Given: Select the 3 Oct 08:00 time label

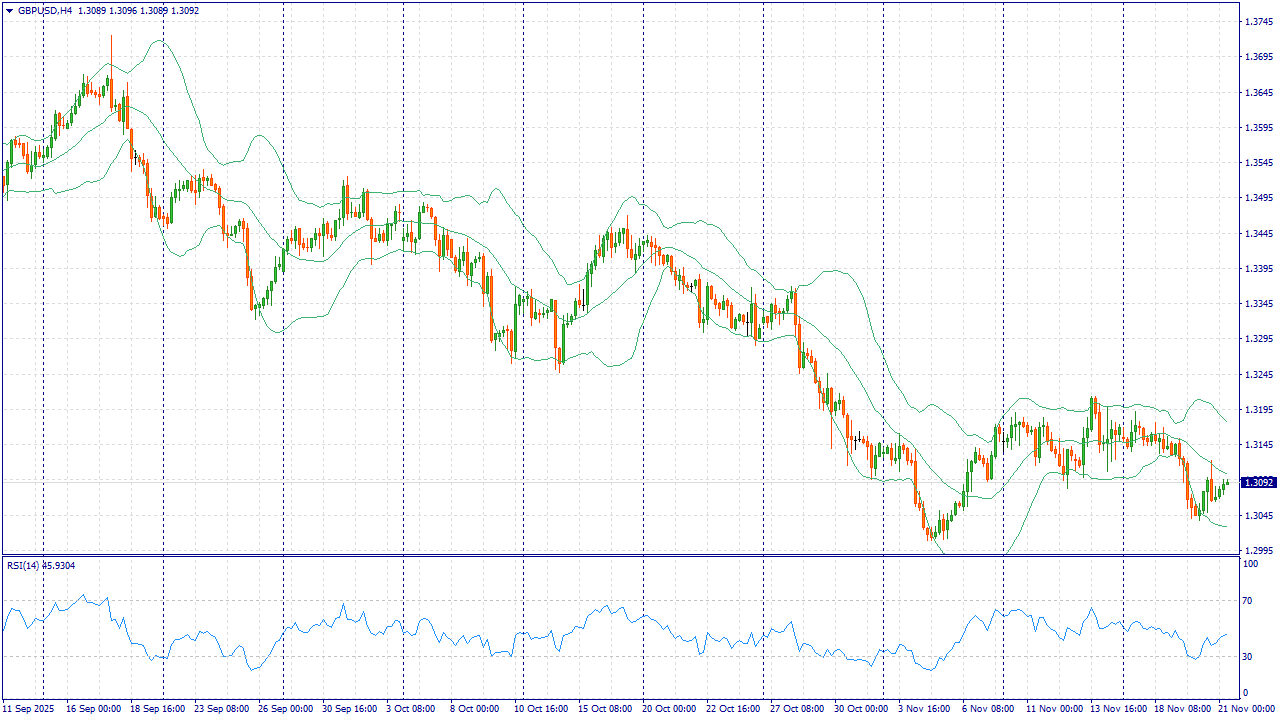Looking at the screenshot, I should tap(410, 708).
